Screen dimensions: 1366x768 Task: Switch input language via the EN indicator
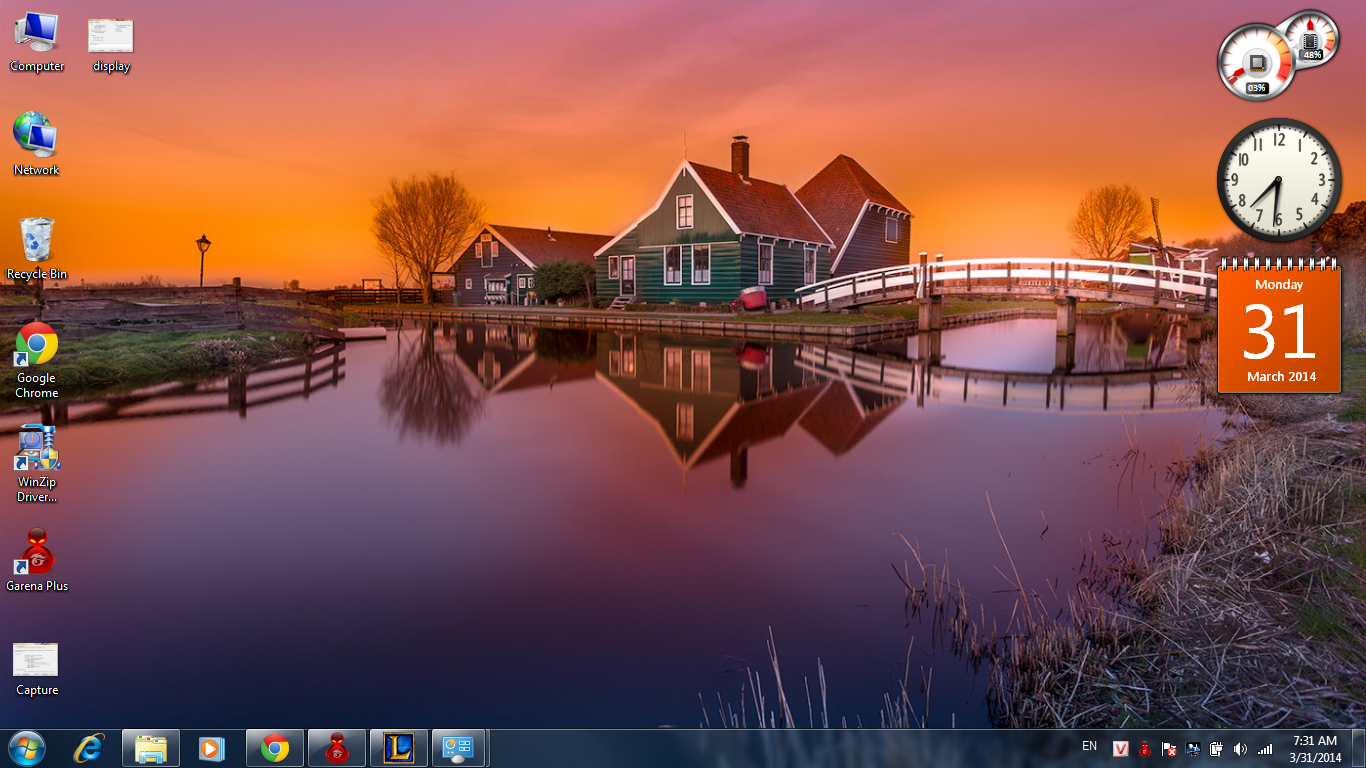click(x=1091, y=747)
